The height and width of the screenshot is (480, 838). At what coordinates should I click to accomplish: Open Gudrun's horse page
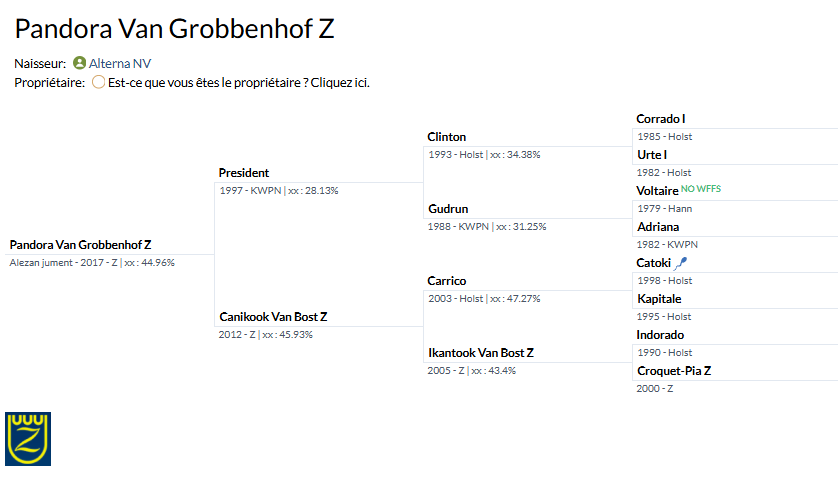[x=447, y=209]
